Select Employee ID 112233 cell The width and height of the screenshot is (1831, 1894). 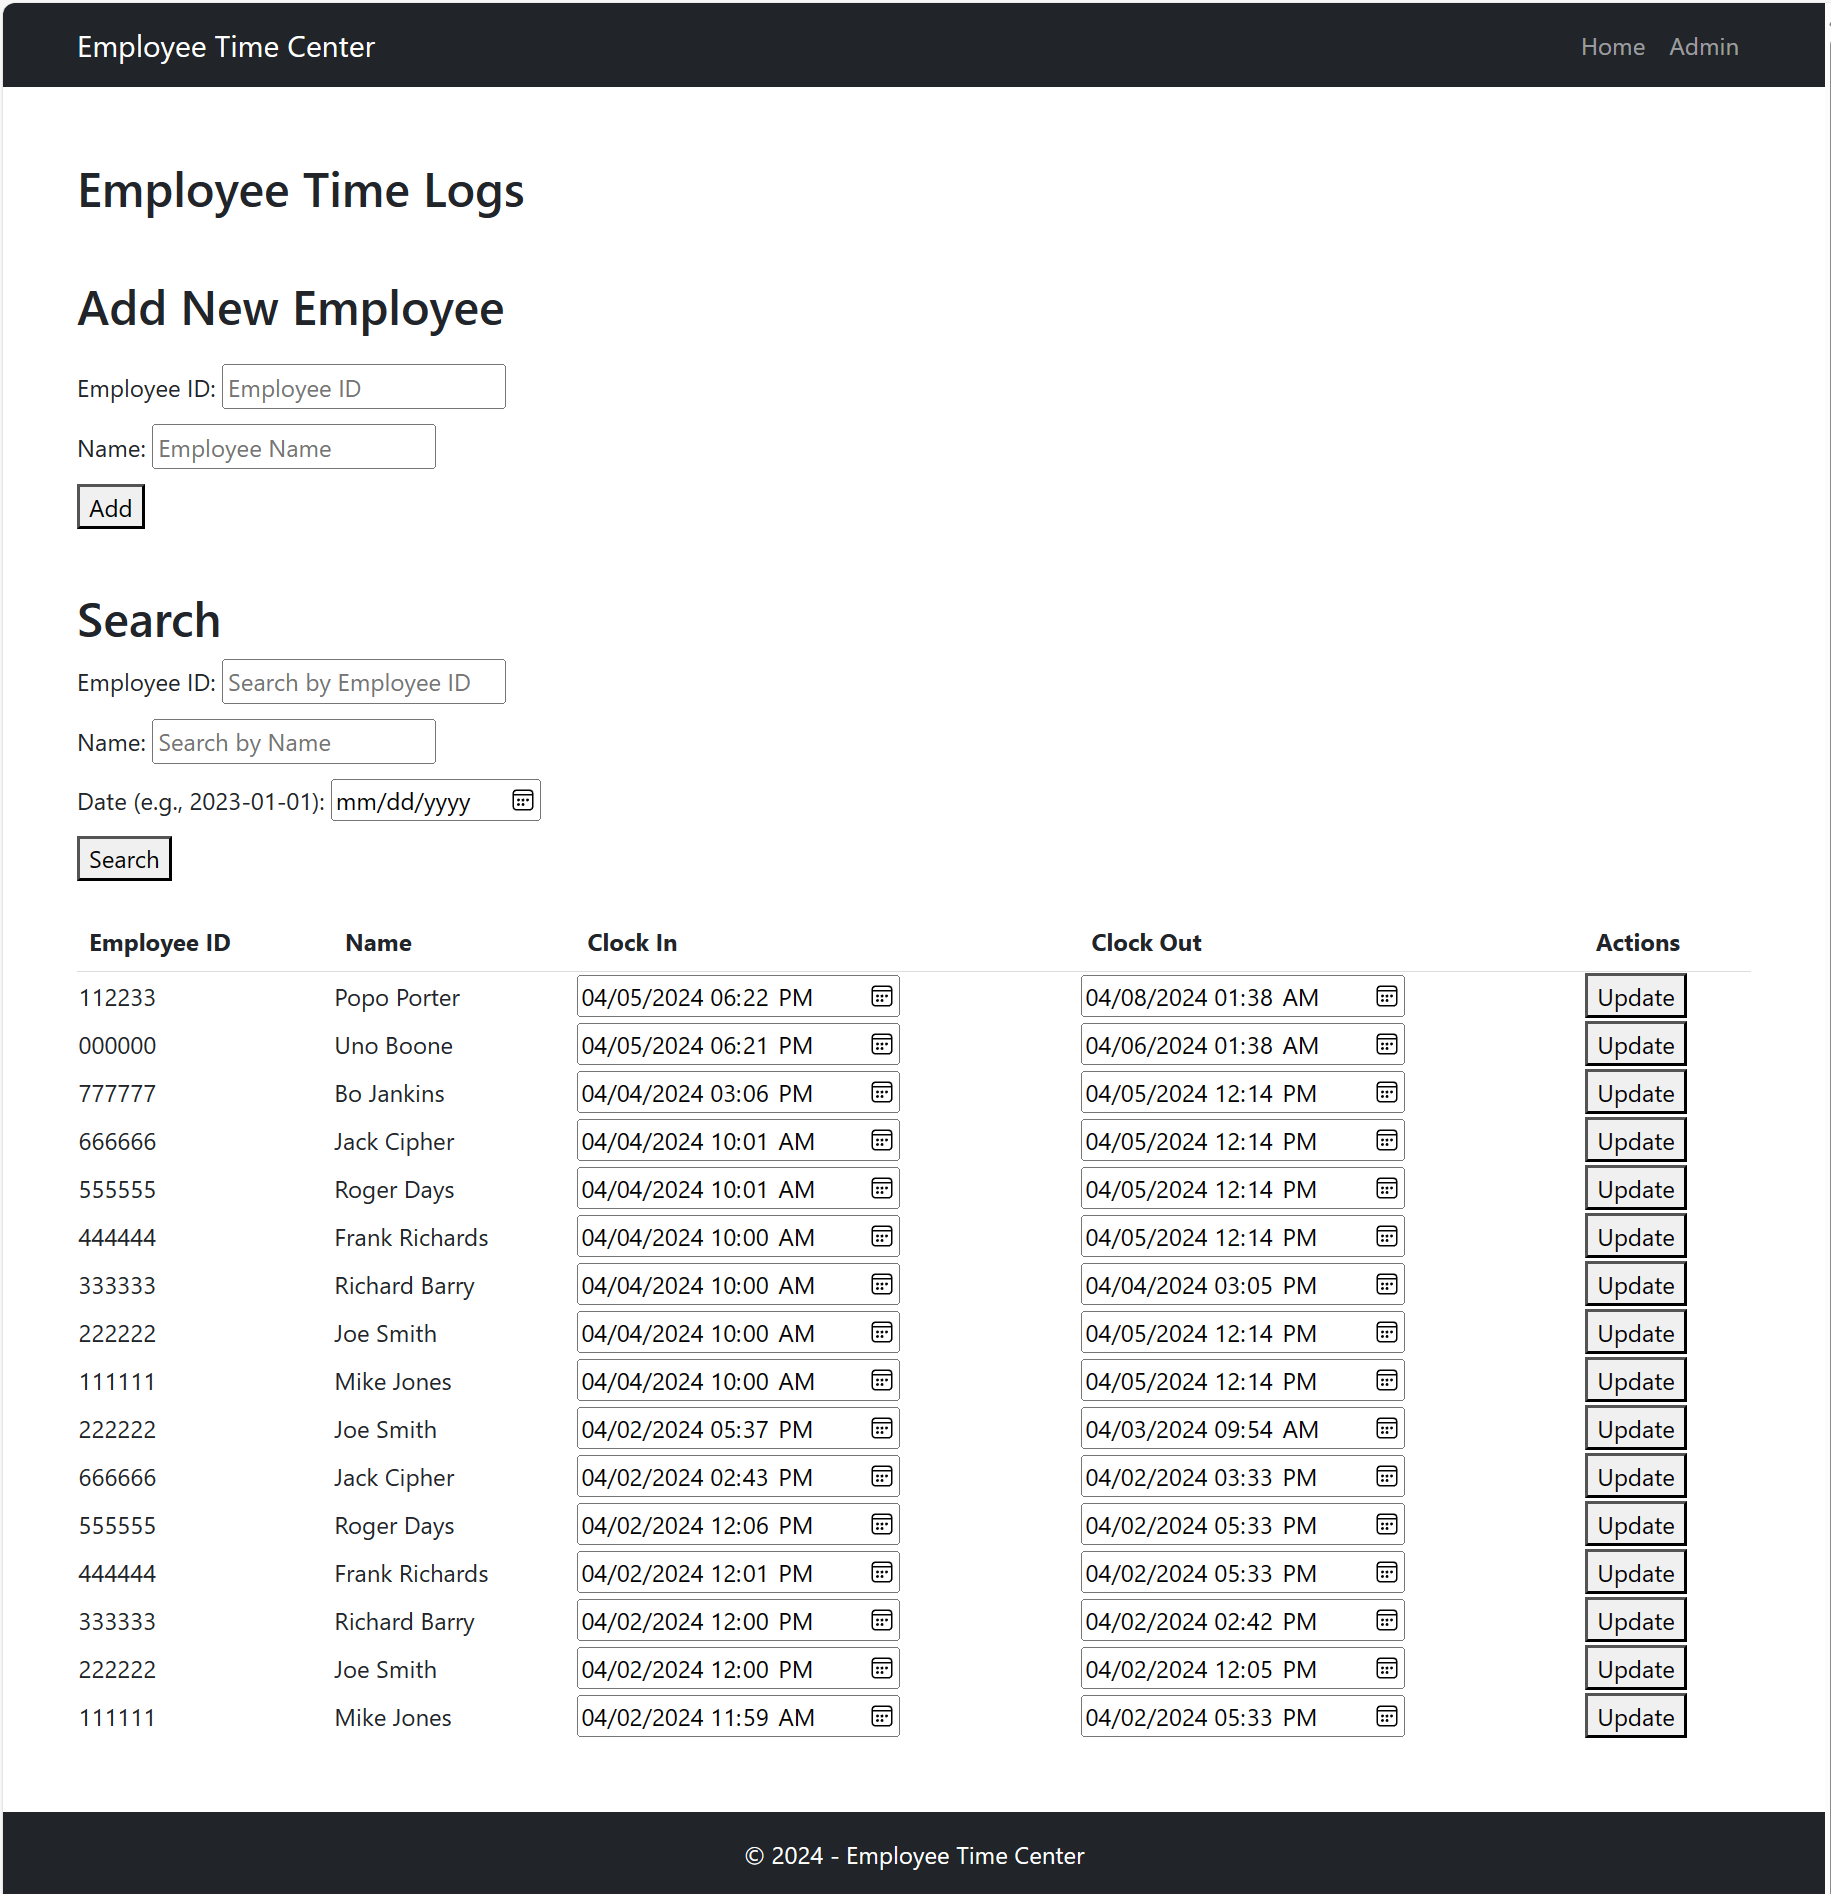tap(117, 998)
